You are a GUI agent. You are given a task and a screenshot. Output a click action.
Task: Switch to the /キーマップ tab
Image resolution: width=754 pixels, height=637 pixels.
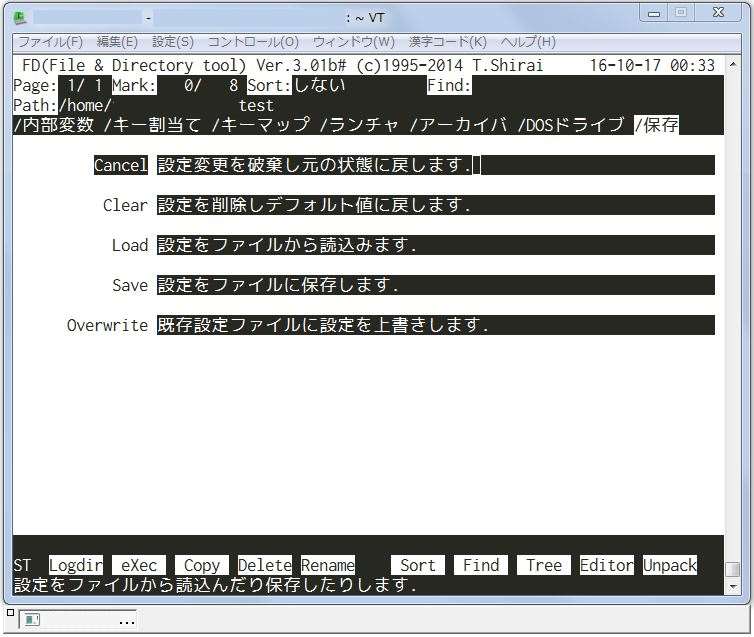(260, 125)
